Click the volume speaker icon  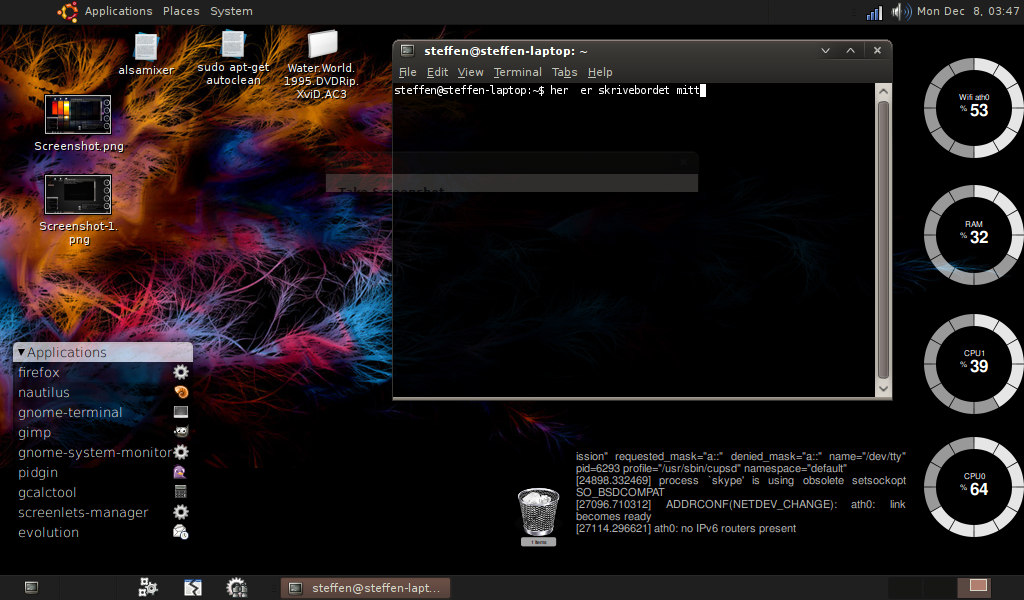901,12
